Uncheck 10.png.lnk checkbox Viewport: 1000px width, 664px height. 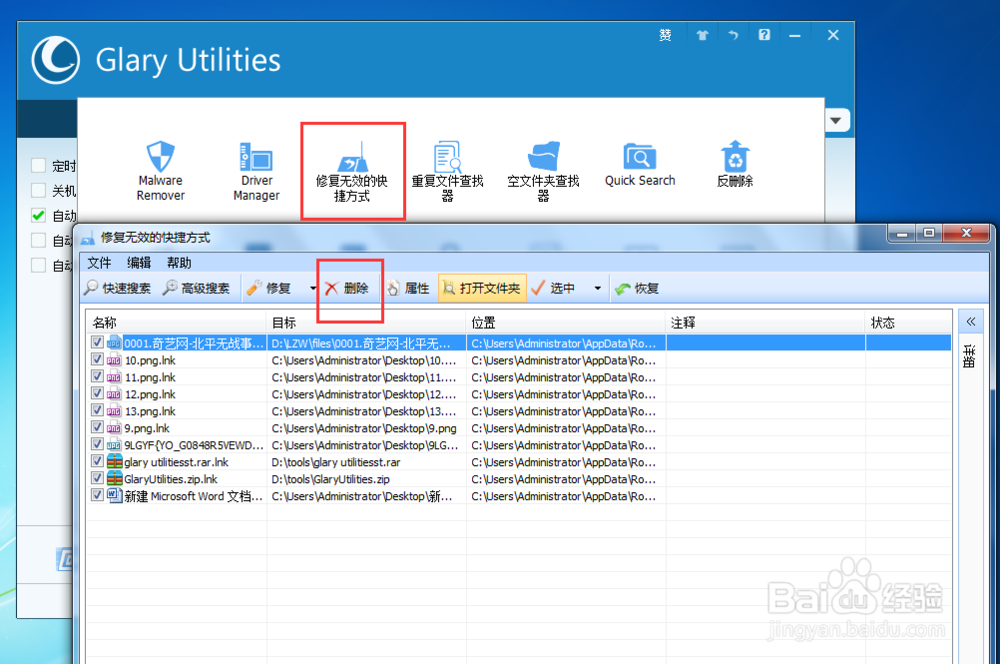97,360
